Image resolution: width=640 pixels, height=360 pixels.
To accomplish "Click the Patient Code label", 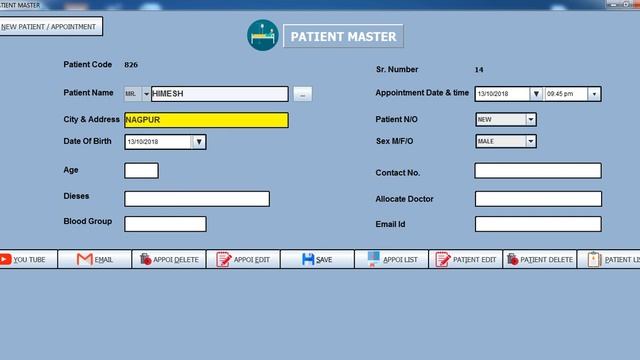I will click(x=88, y=64).
